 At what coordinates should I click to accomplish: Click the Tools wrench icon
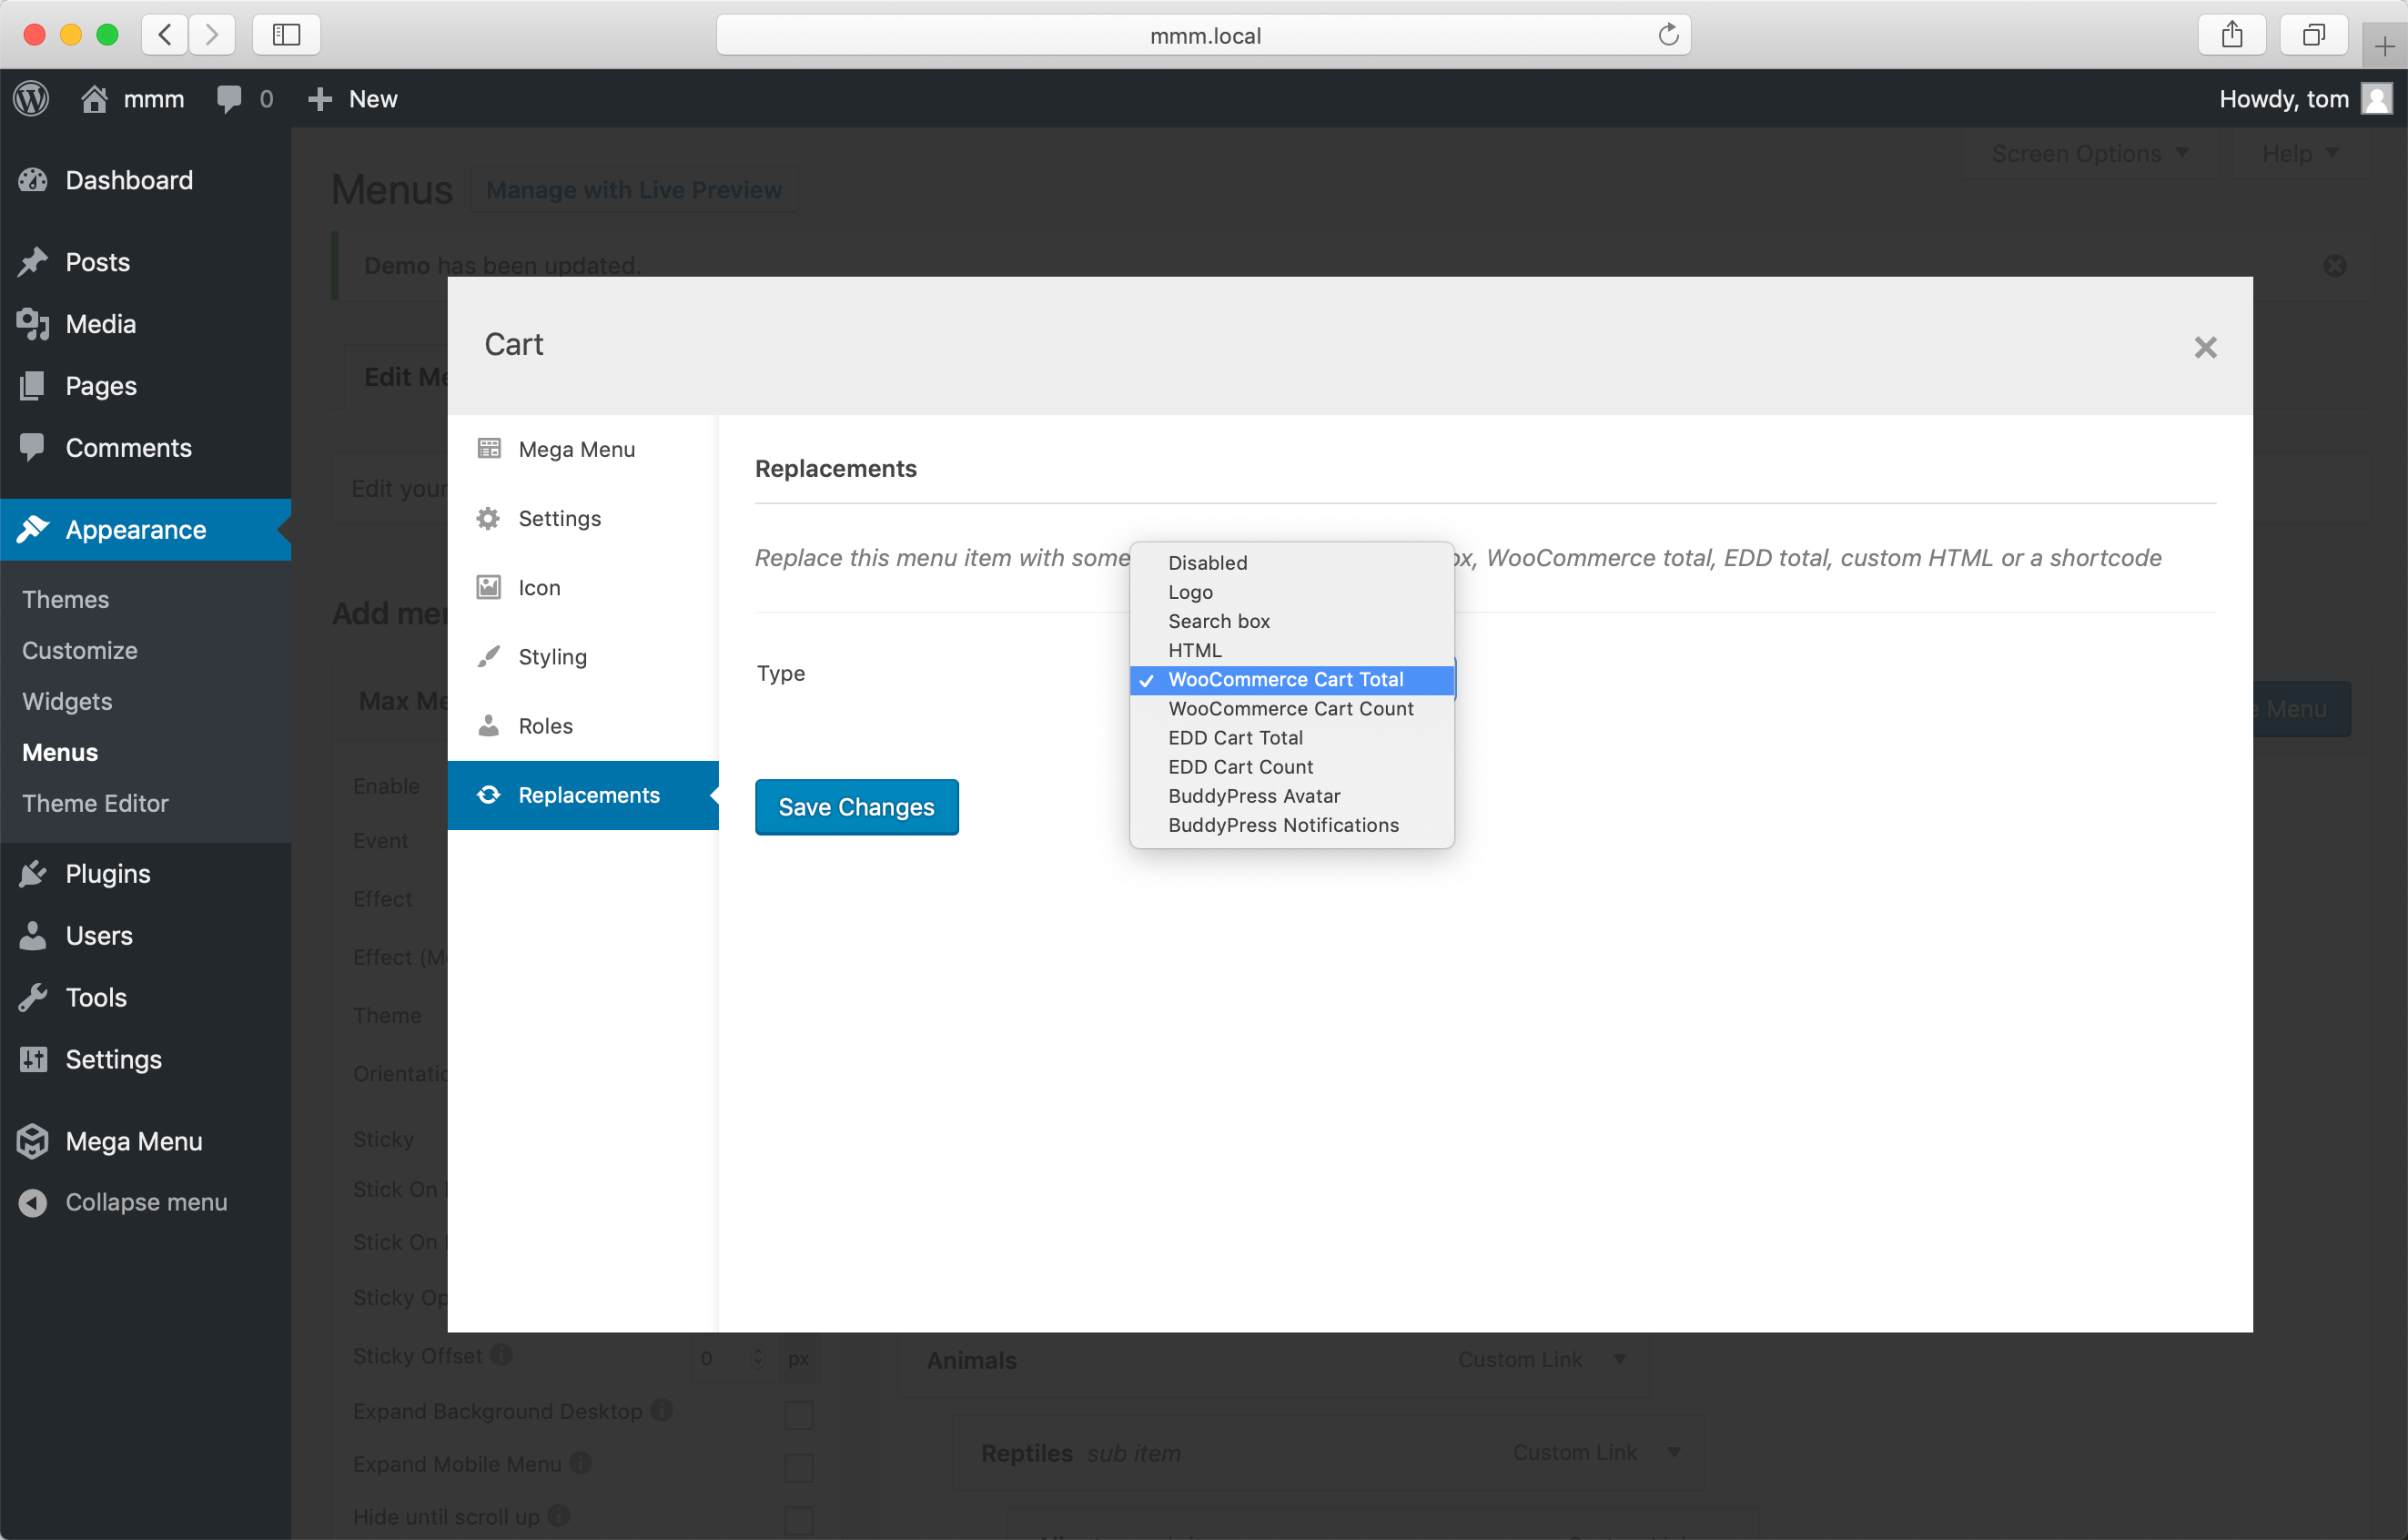coord(33,997)
